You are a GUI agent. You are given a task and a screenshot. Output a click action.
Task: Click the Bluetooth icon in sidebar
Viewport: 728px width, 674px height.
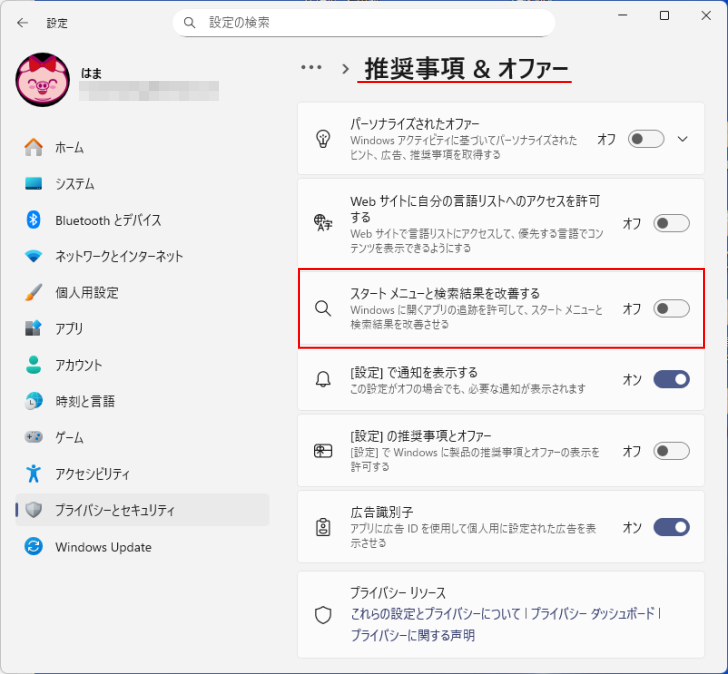point(33,220)
